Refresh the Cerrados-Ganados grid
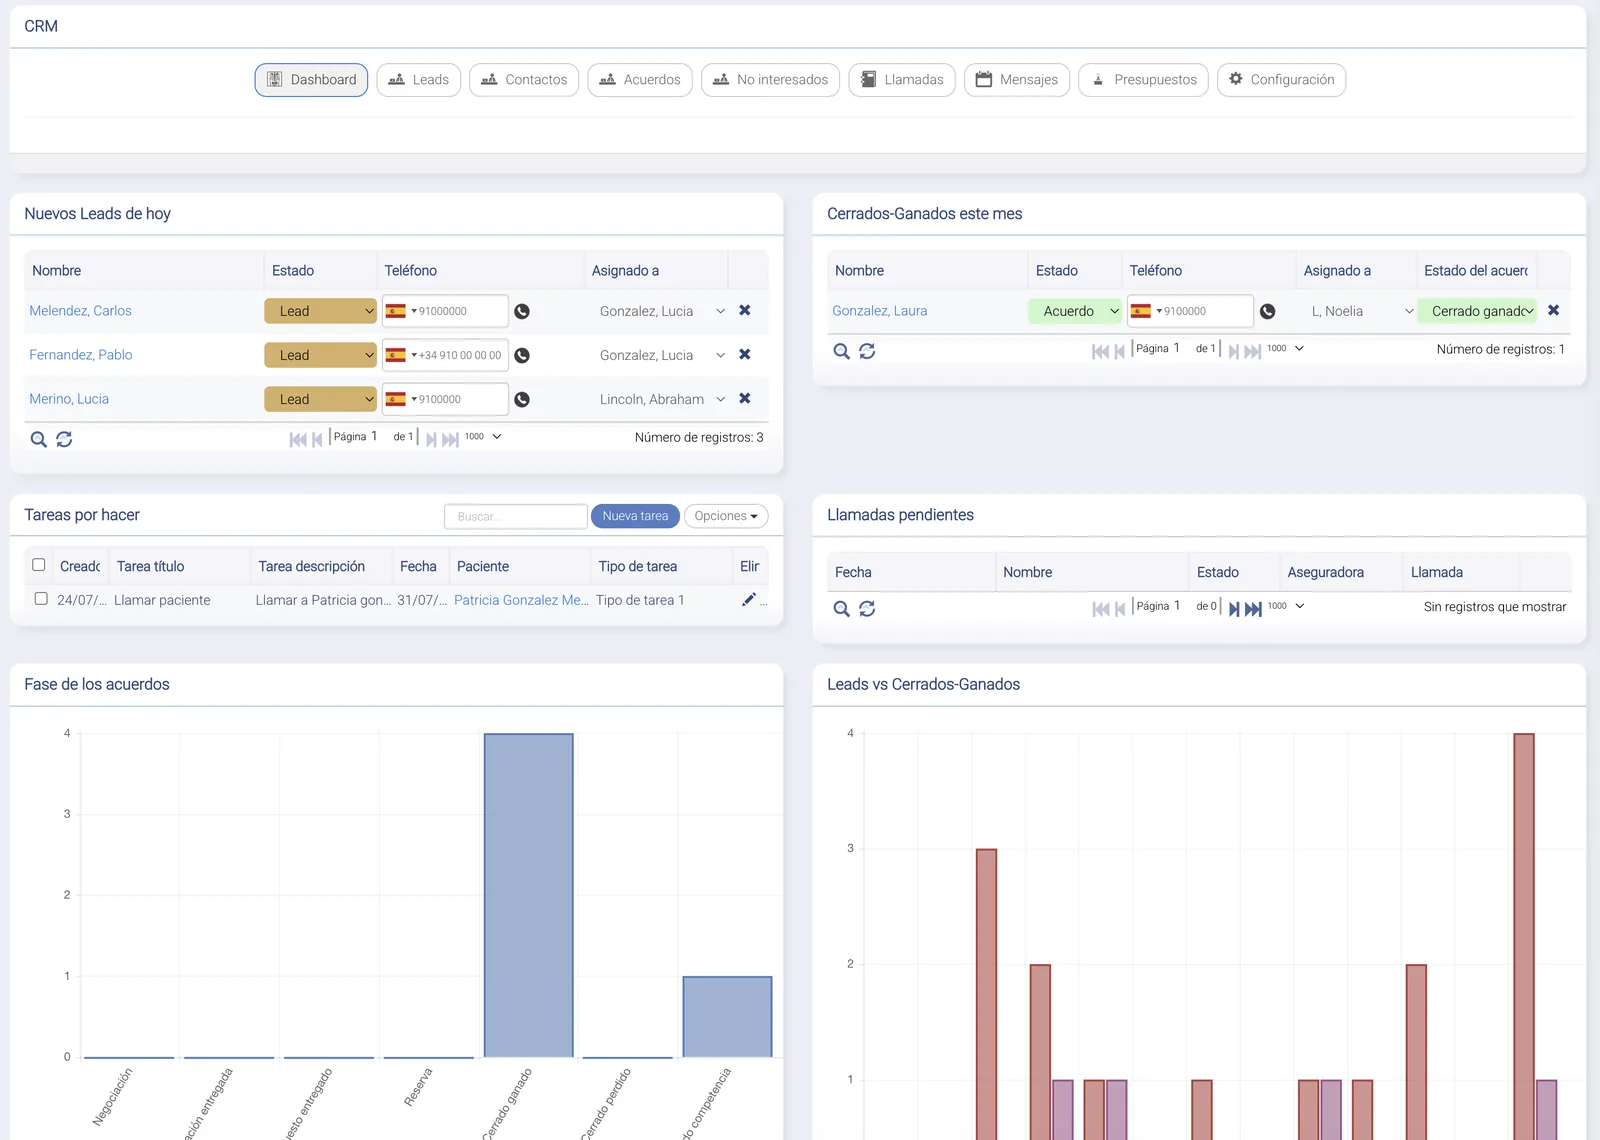Image resolution: width=1600 pixels, height=1140 pixels. [867, 351]
